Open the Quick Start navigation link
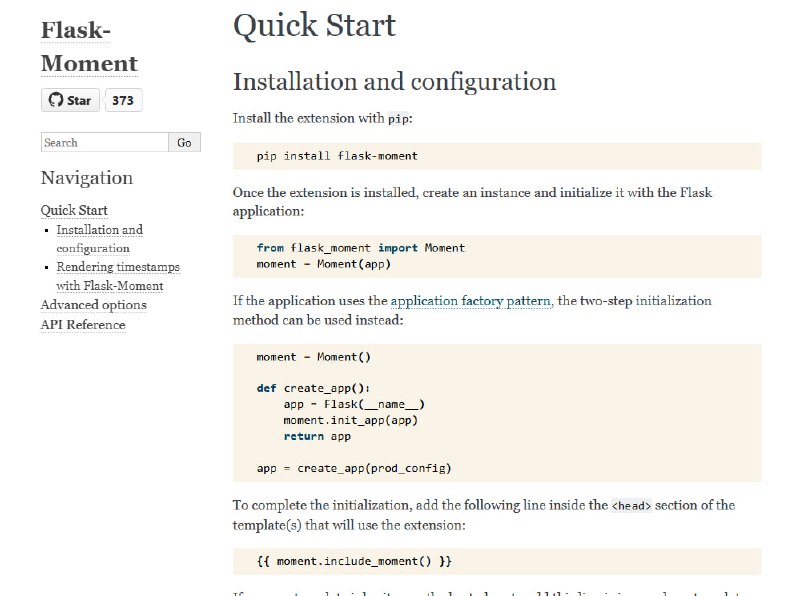 point(74,210)
